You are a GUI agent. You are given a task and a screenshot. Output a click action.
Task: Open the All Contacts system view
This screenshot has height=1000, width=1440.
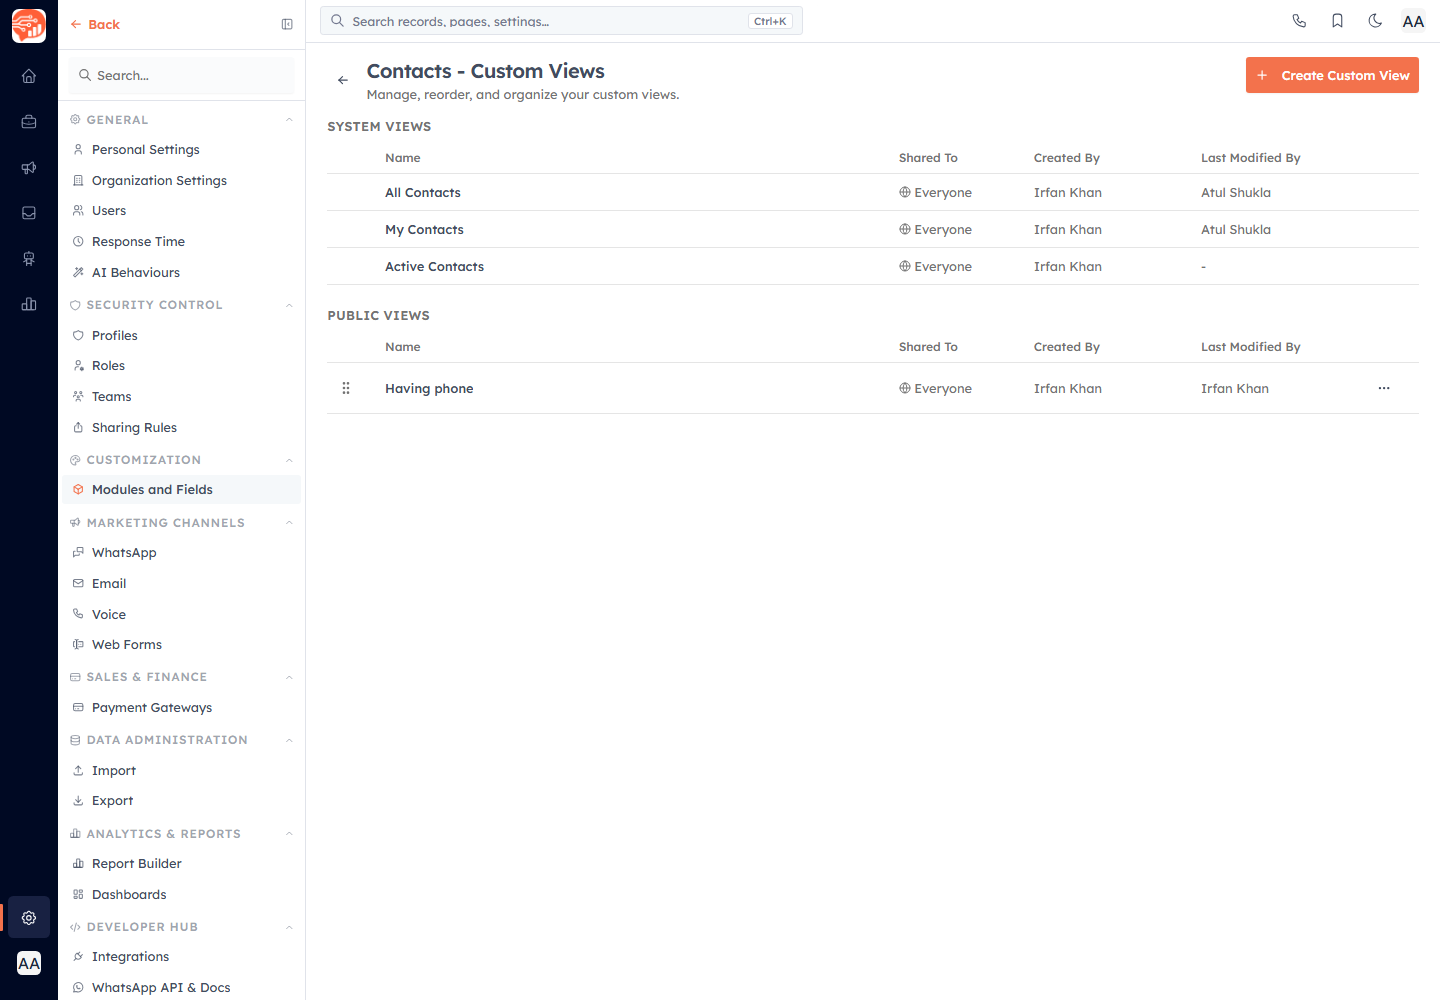point(423,192)
